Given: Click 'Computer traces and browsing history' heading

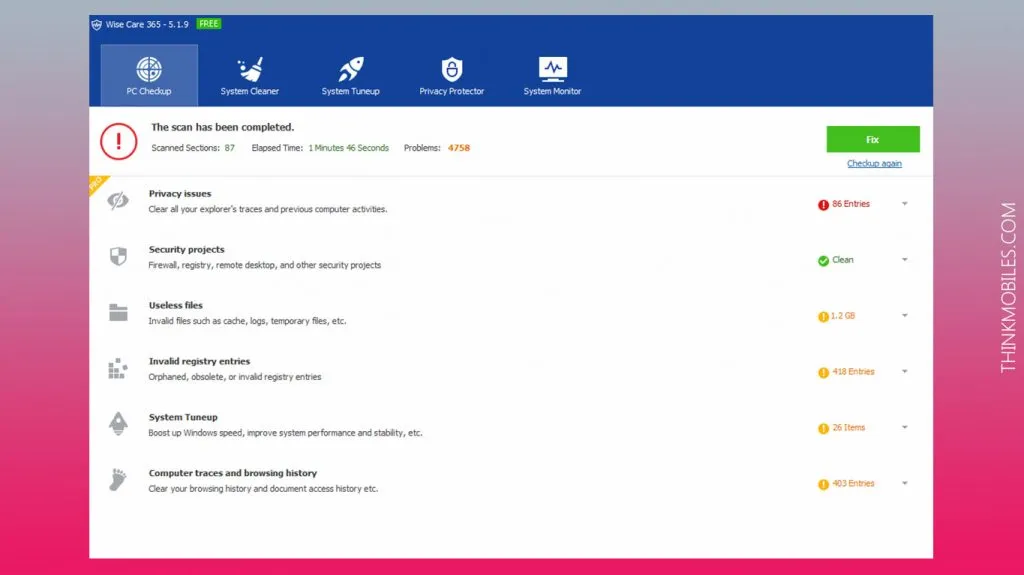Looking at the screenshot, I should coord(232,473).
